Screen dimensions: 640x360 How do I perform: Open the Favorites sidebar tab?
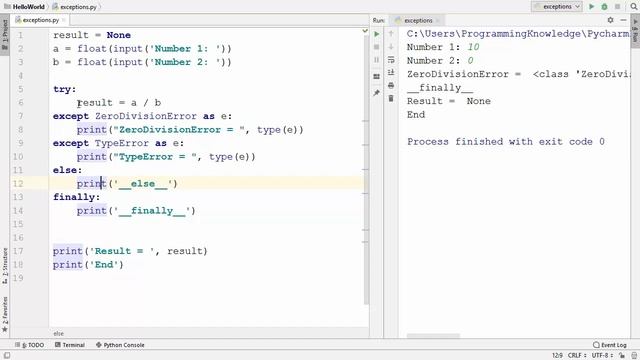click(x=5, y=314)
